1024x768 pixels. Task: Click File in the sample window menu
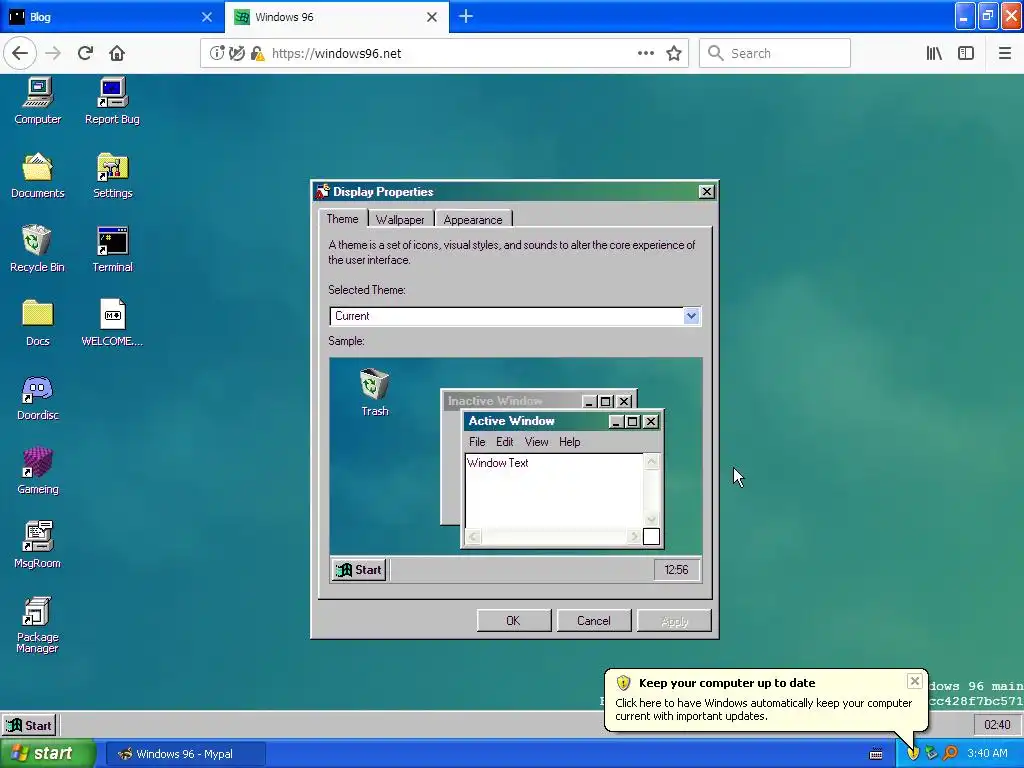click(x=477, y=442)
